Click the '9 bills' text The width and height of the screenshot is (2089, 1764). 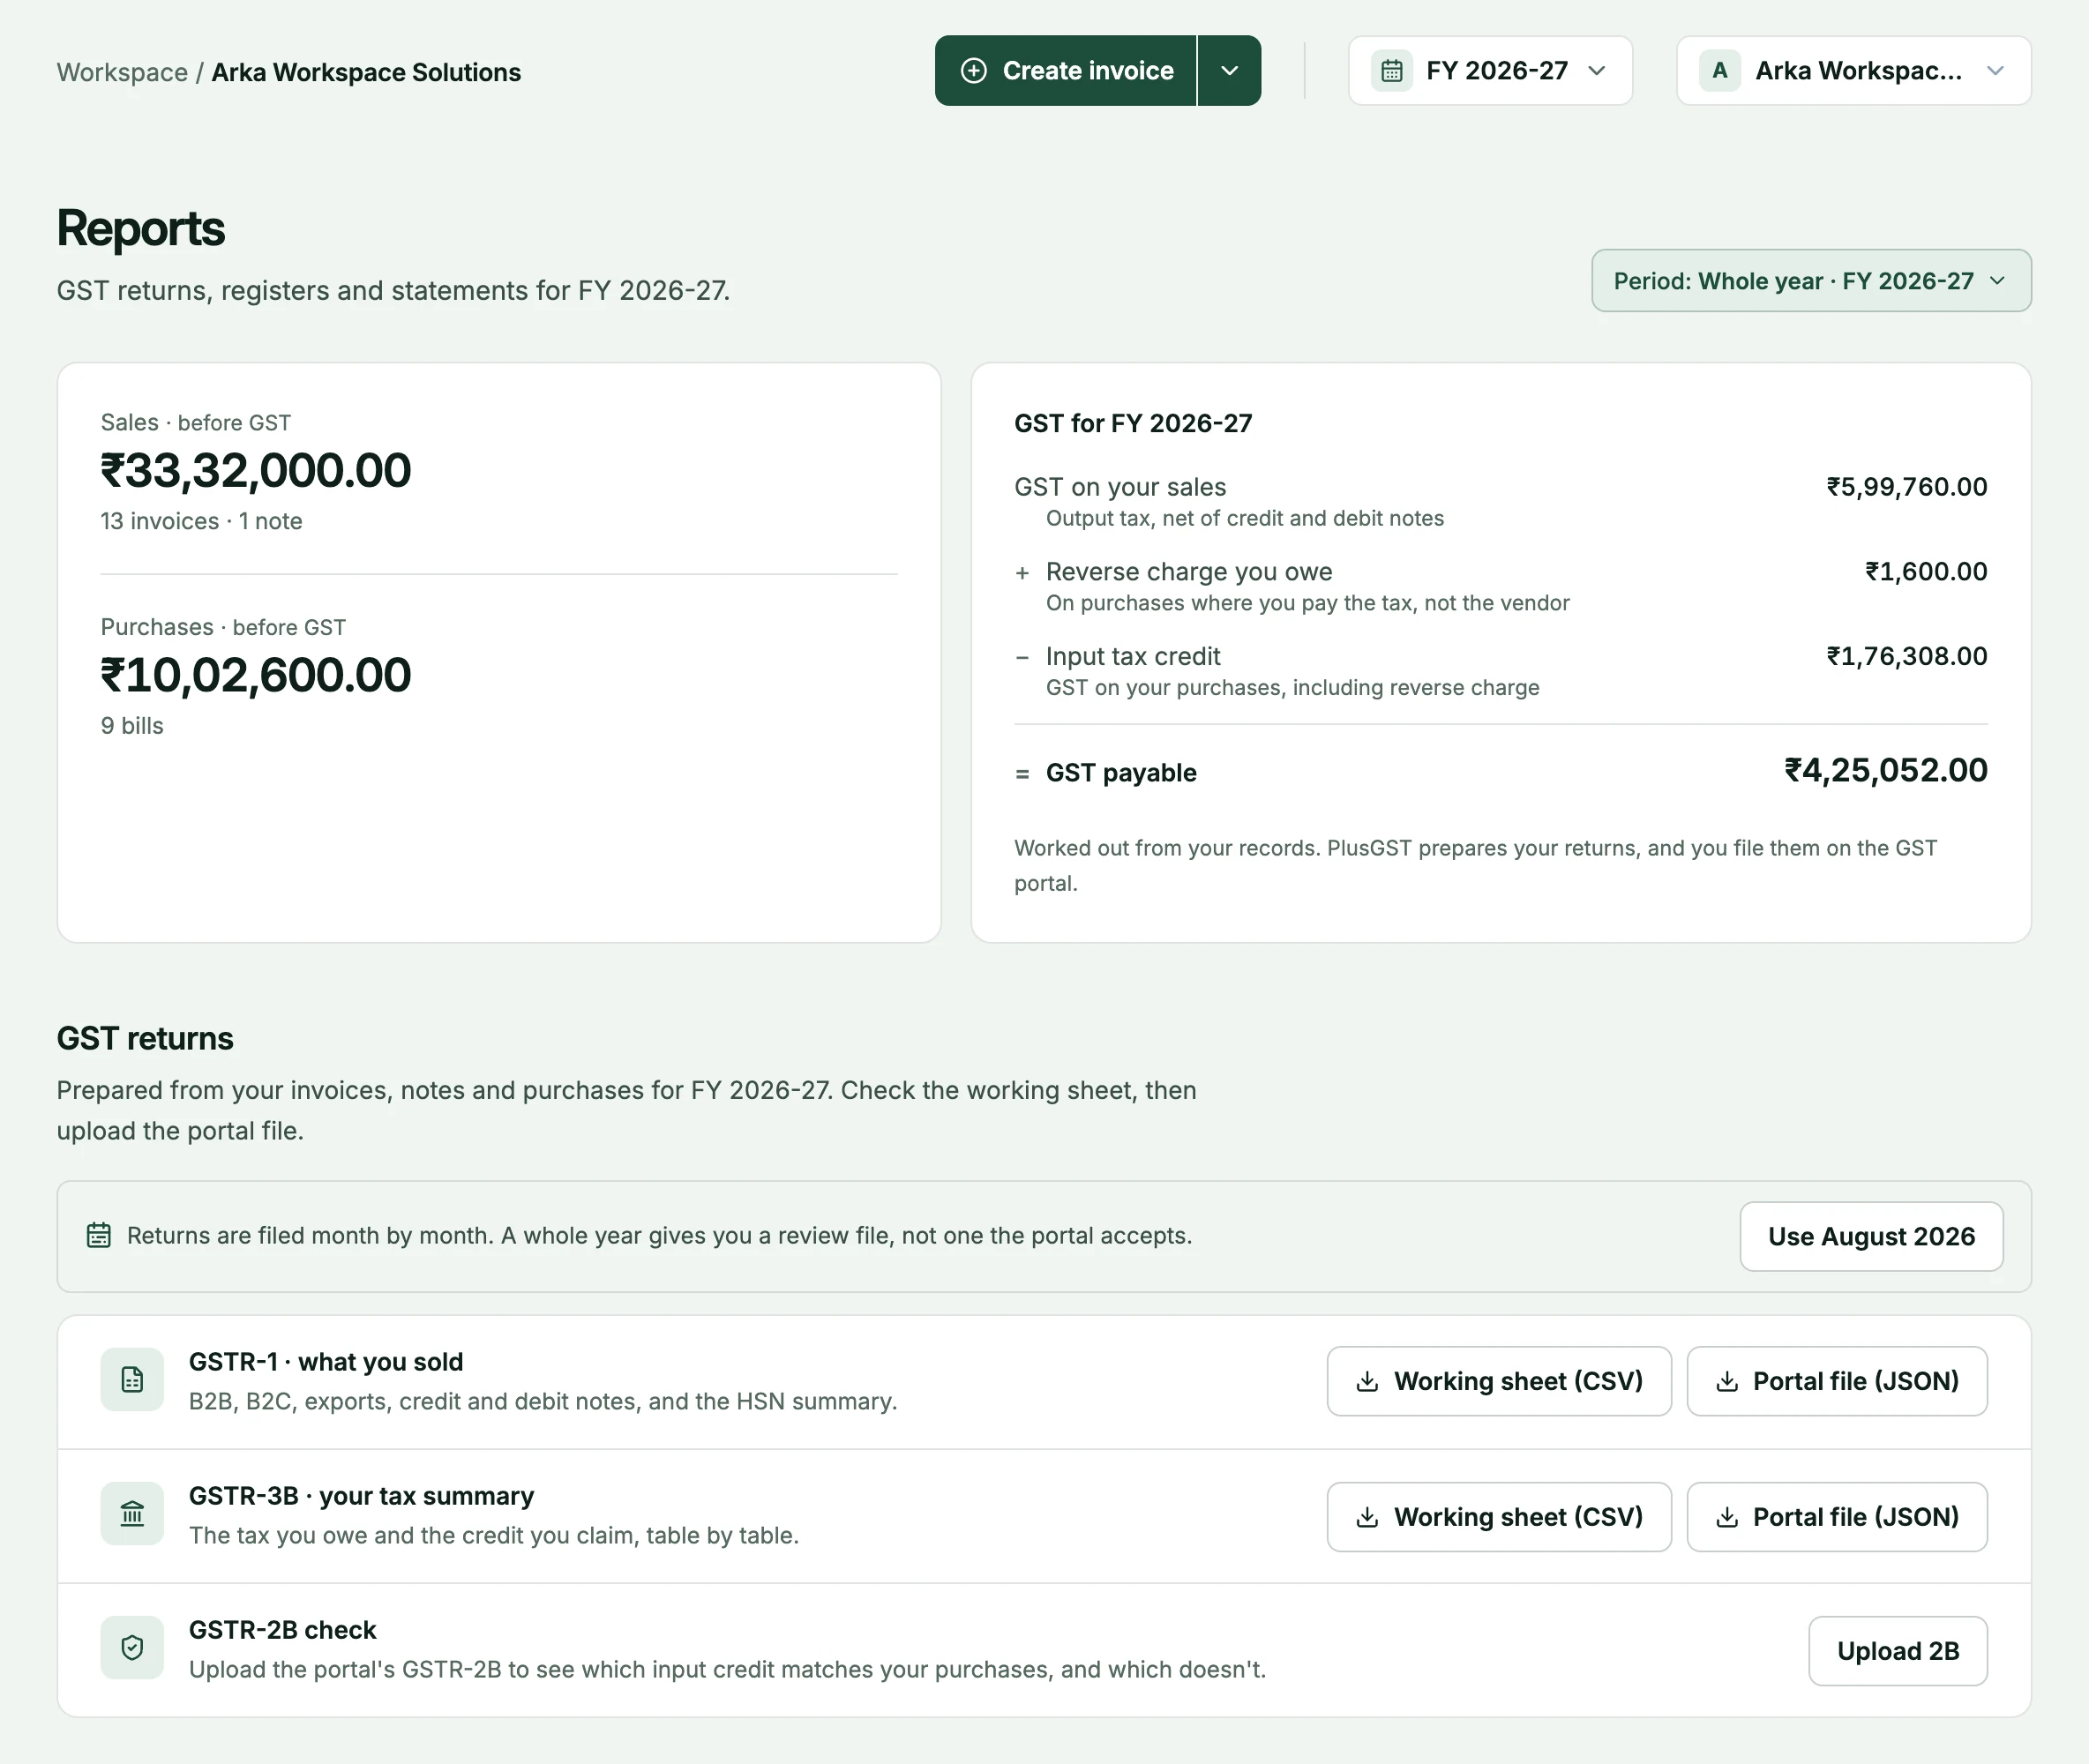(132, 726)
